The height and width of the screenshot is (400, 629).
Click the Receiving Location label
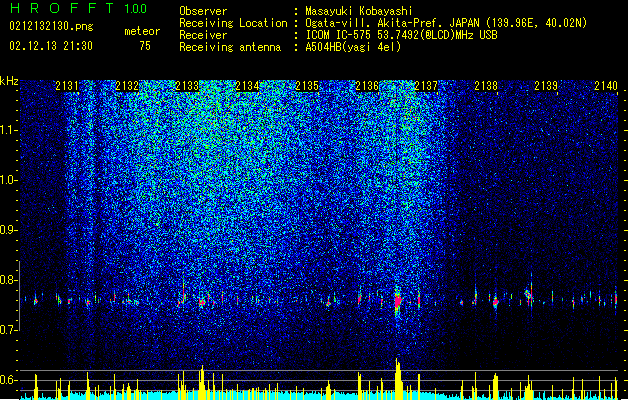[233, 23]
